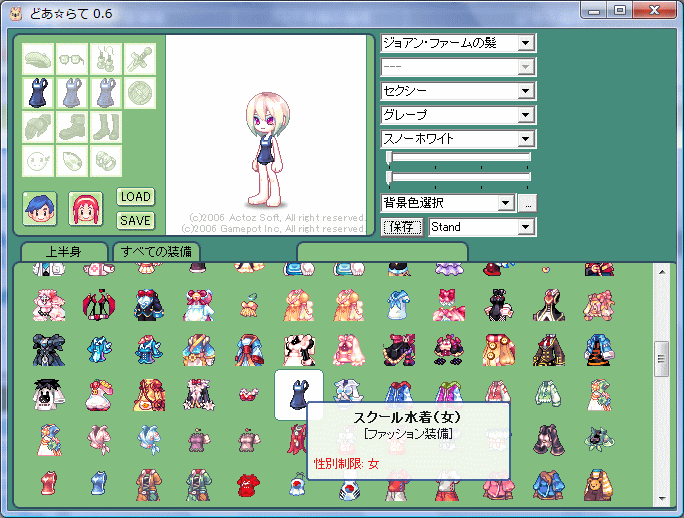
Task: Pick the plain red t-shirt item
Action: pos(48,484)
